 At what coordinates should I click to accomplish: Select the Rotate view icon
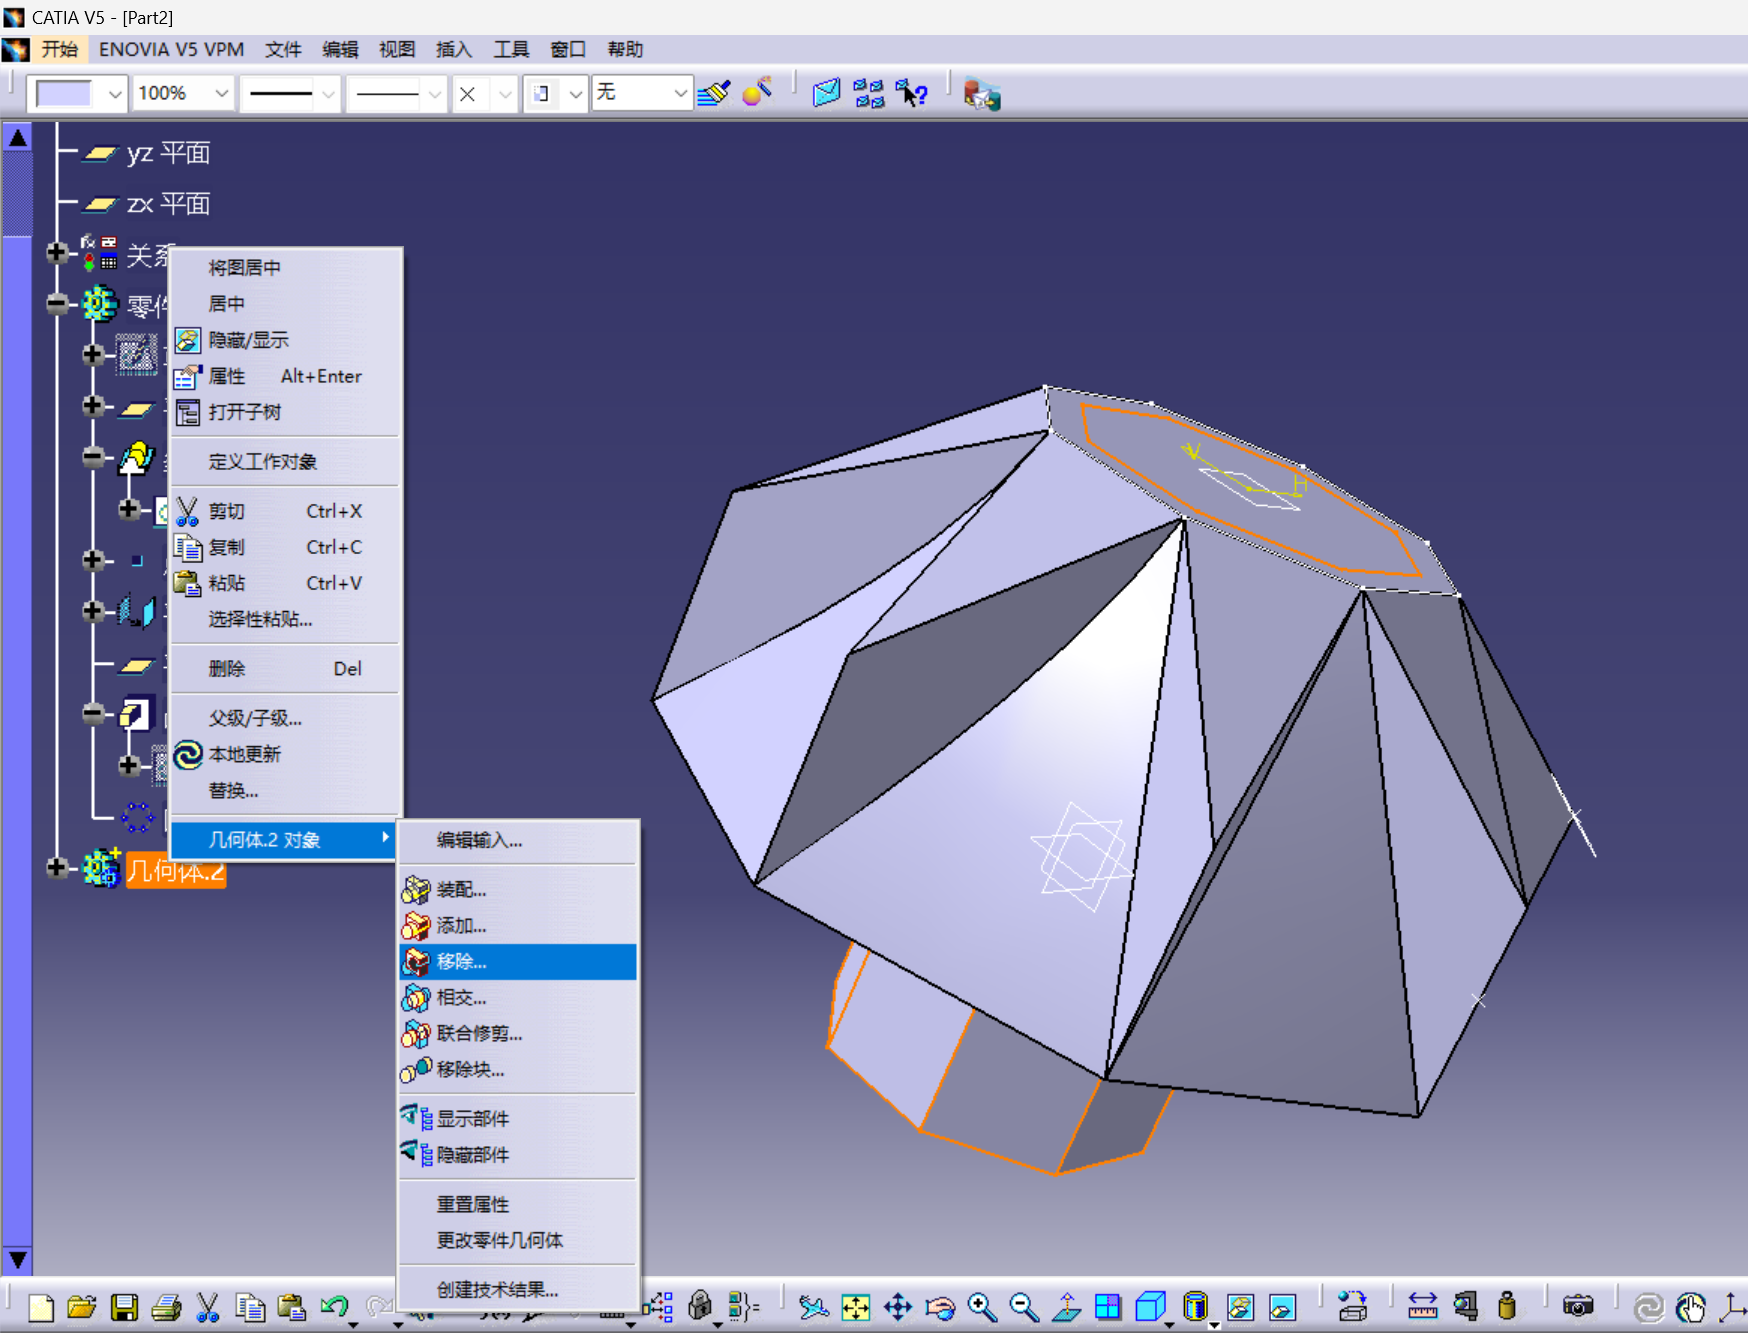point(940,1307)
